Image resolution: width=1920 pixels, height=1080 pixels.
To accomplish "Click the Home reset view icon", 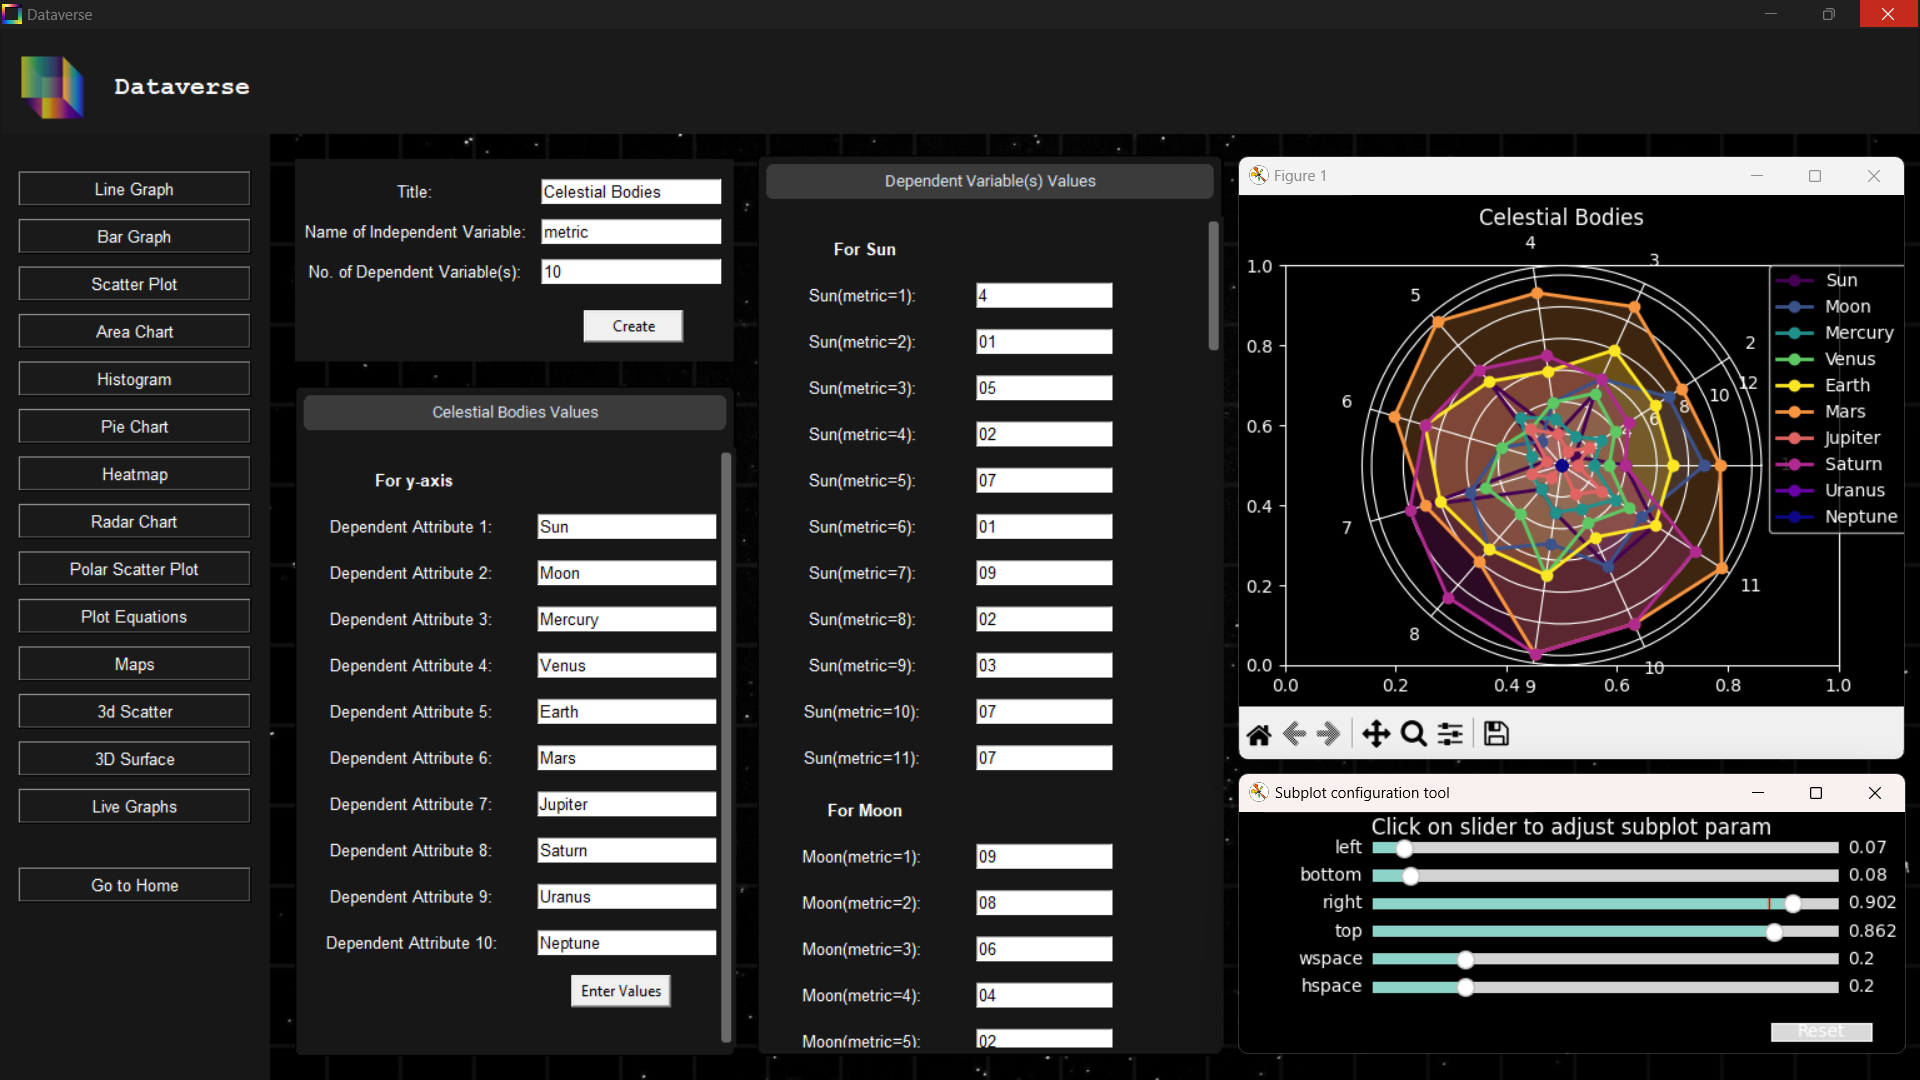I will (1259, 735).
